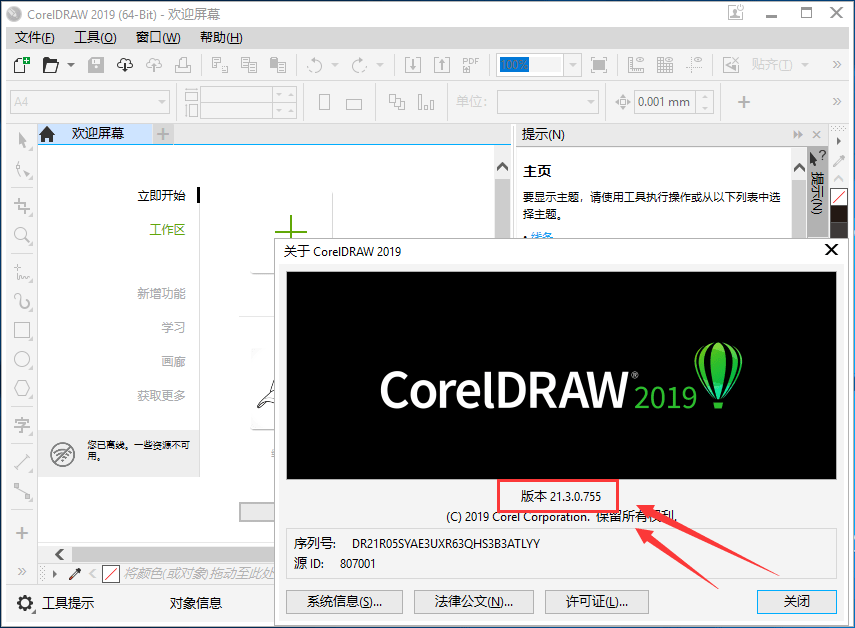Select the Shape tool
This screenshot has width=855, height=628.
click(x=22, y=170)
